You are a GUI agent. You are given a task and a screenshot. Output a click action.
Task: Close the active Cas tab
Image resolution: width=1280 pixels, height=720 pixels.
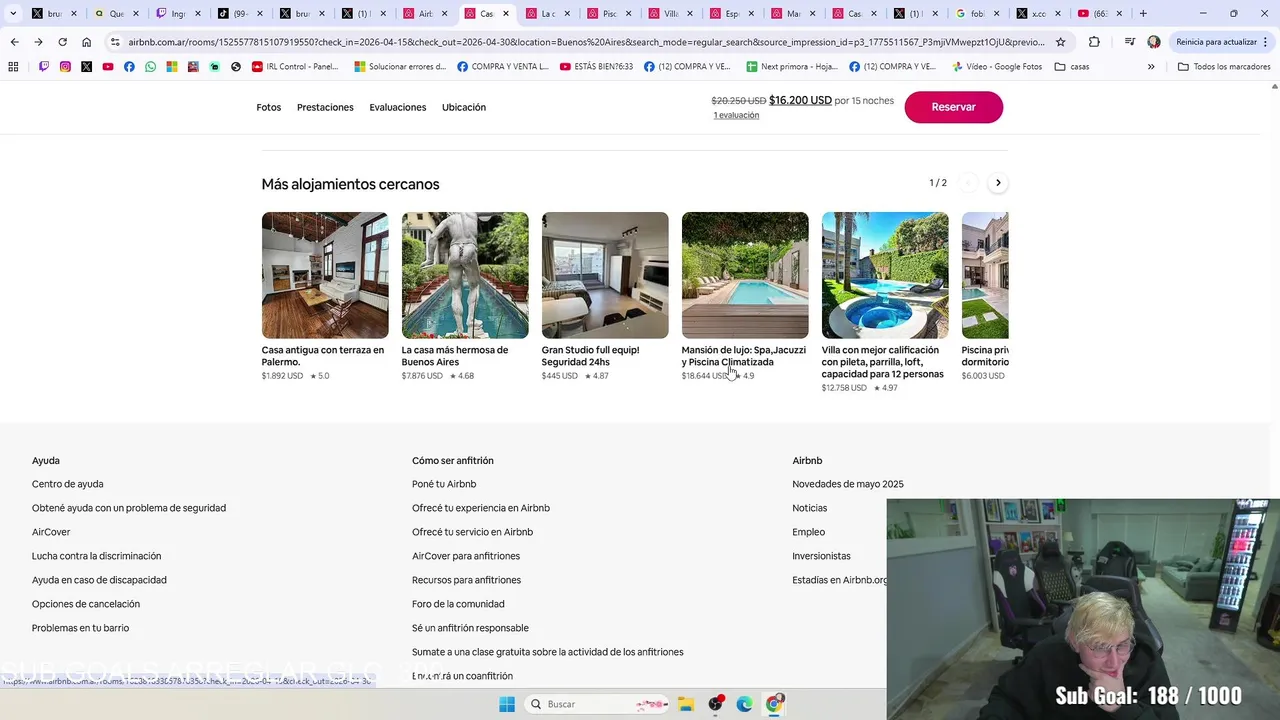tap(506, 14)
